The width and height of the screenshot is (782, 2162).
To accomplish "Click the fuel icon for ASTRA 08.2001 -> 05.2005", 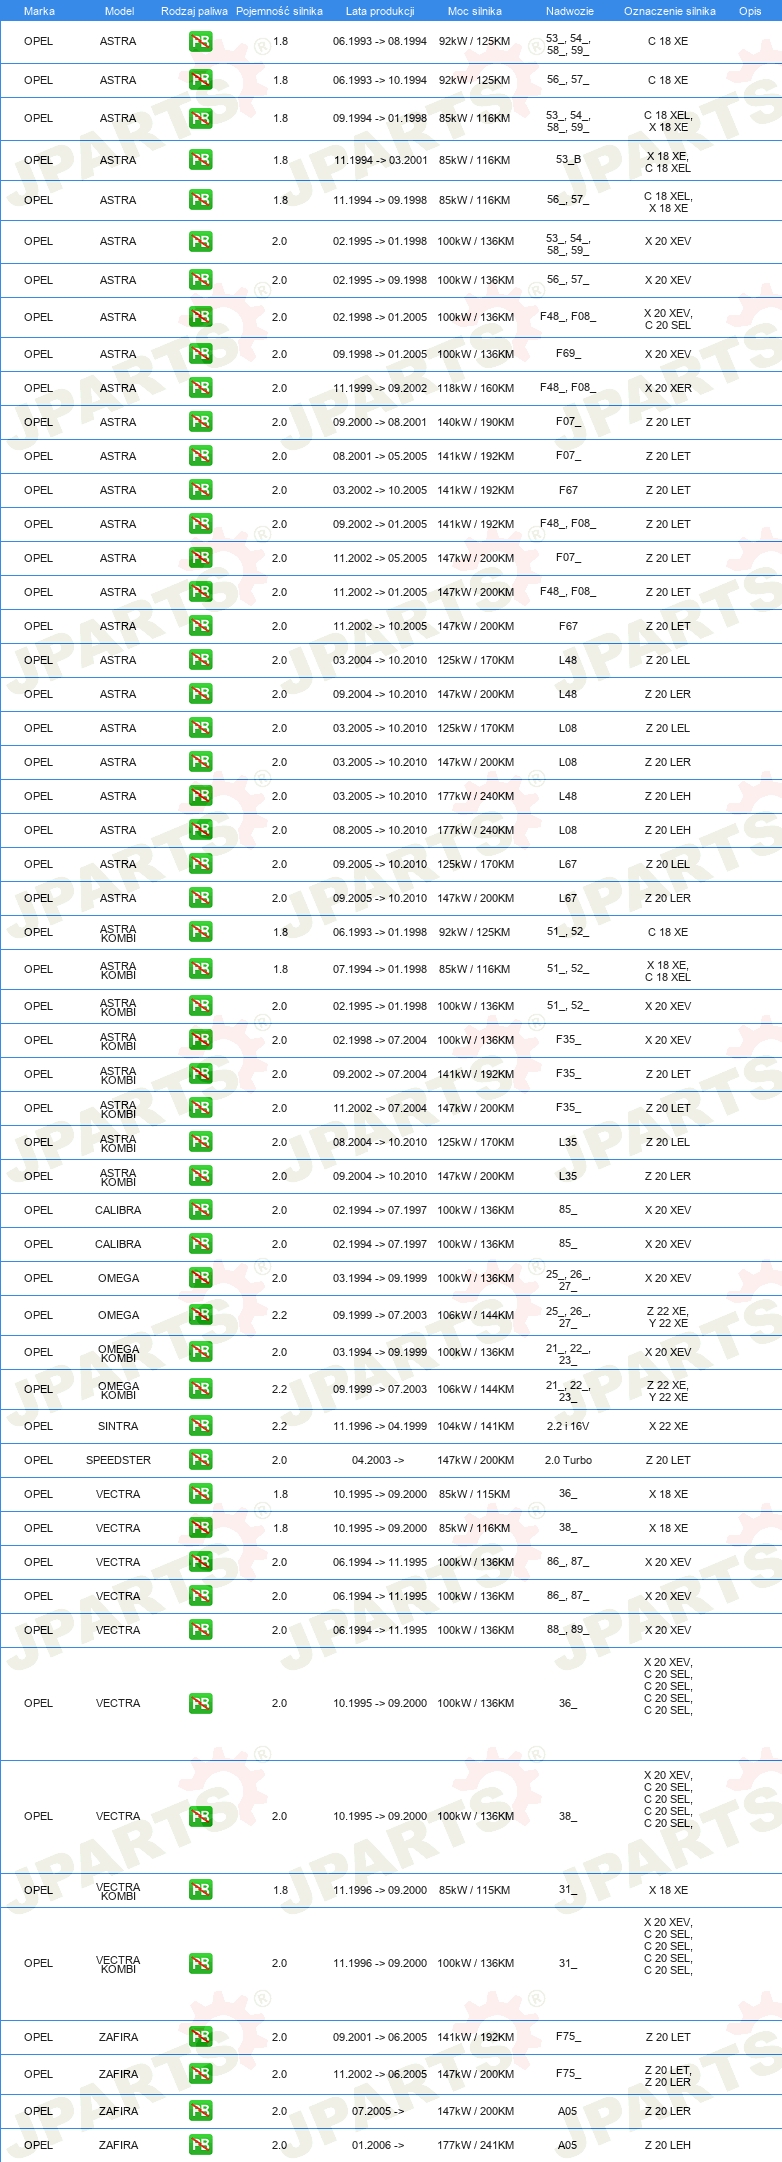I will [x=200, y=456].
